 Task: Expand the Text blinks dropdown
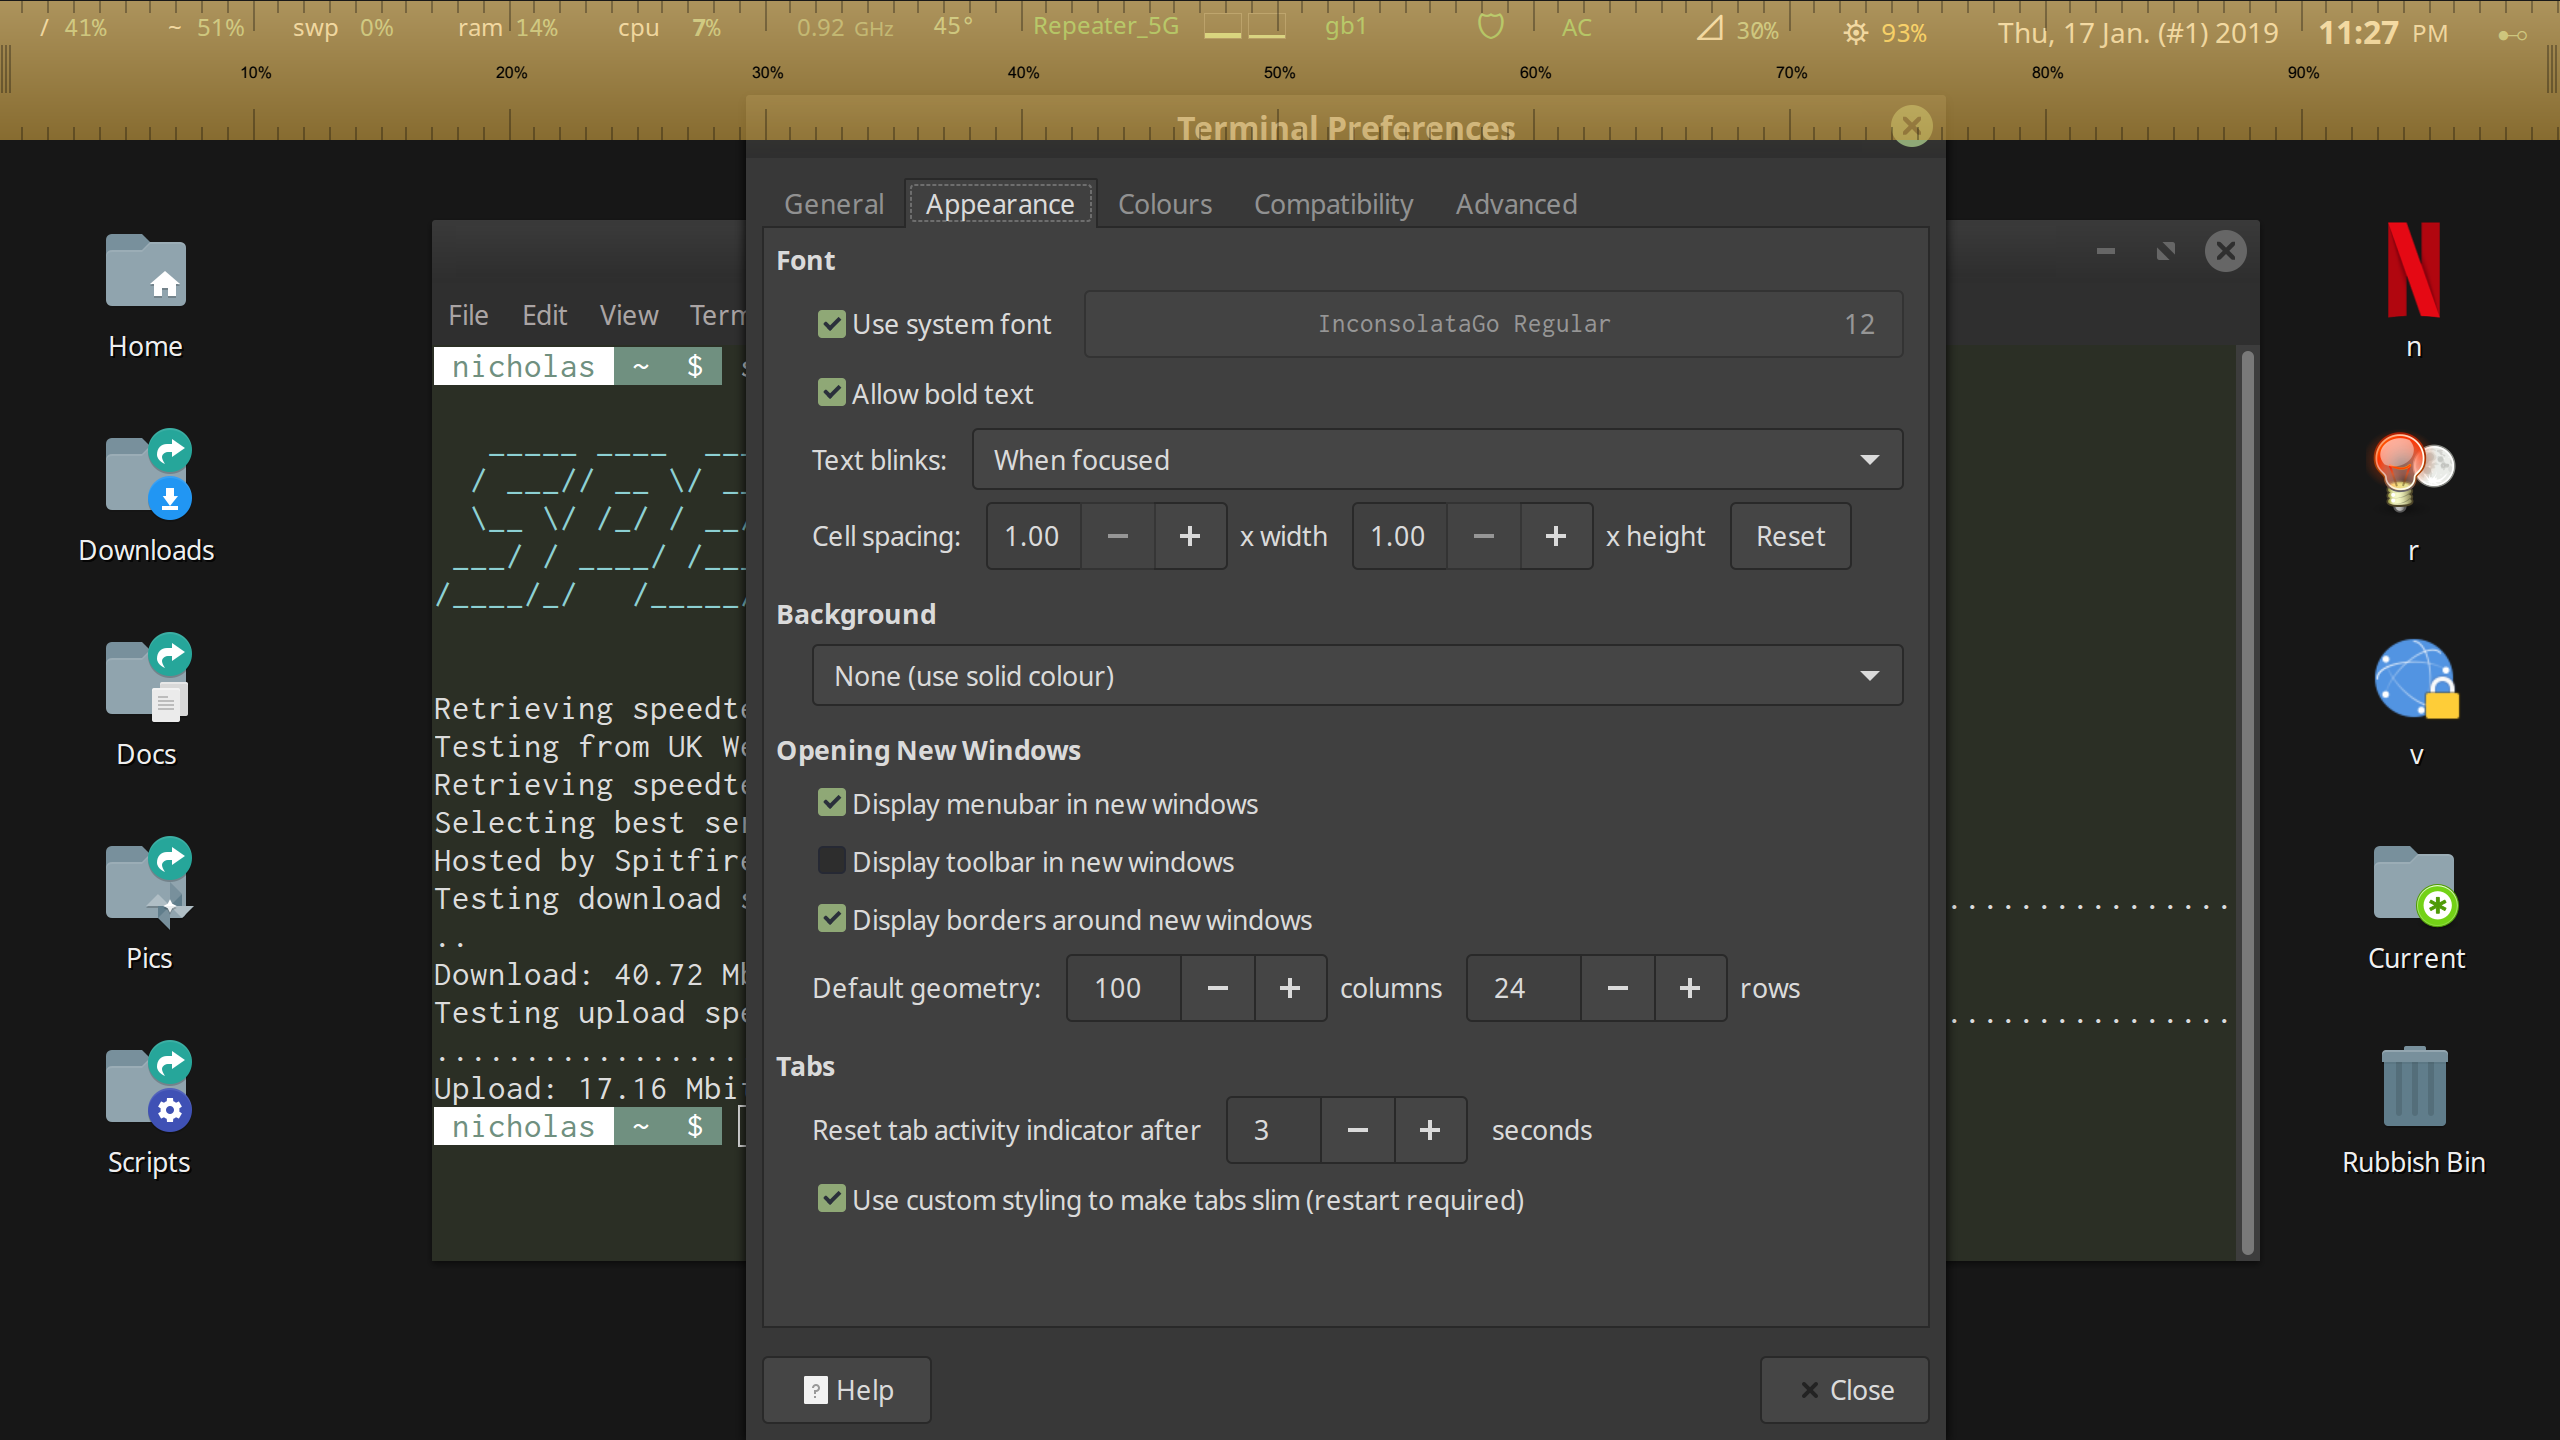1436,460
